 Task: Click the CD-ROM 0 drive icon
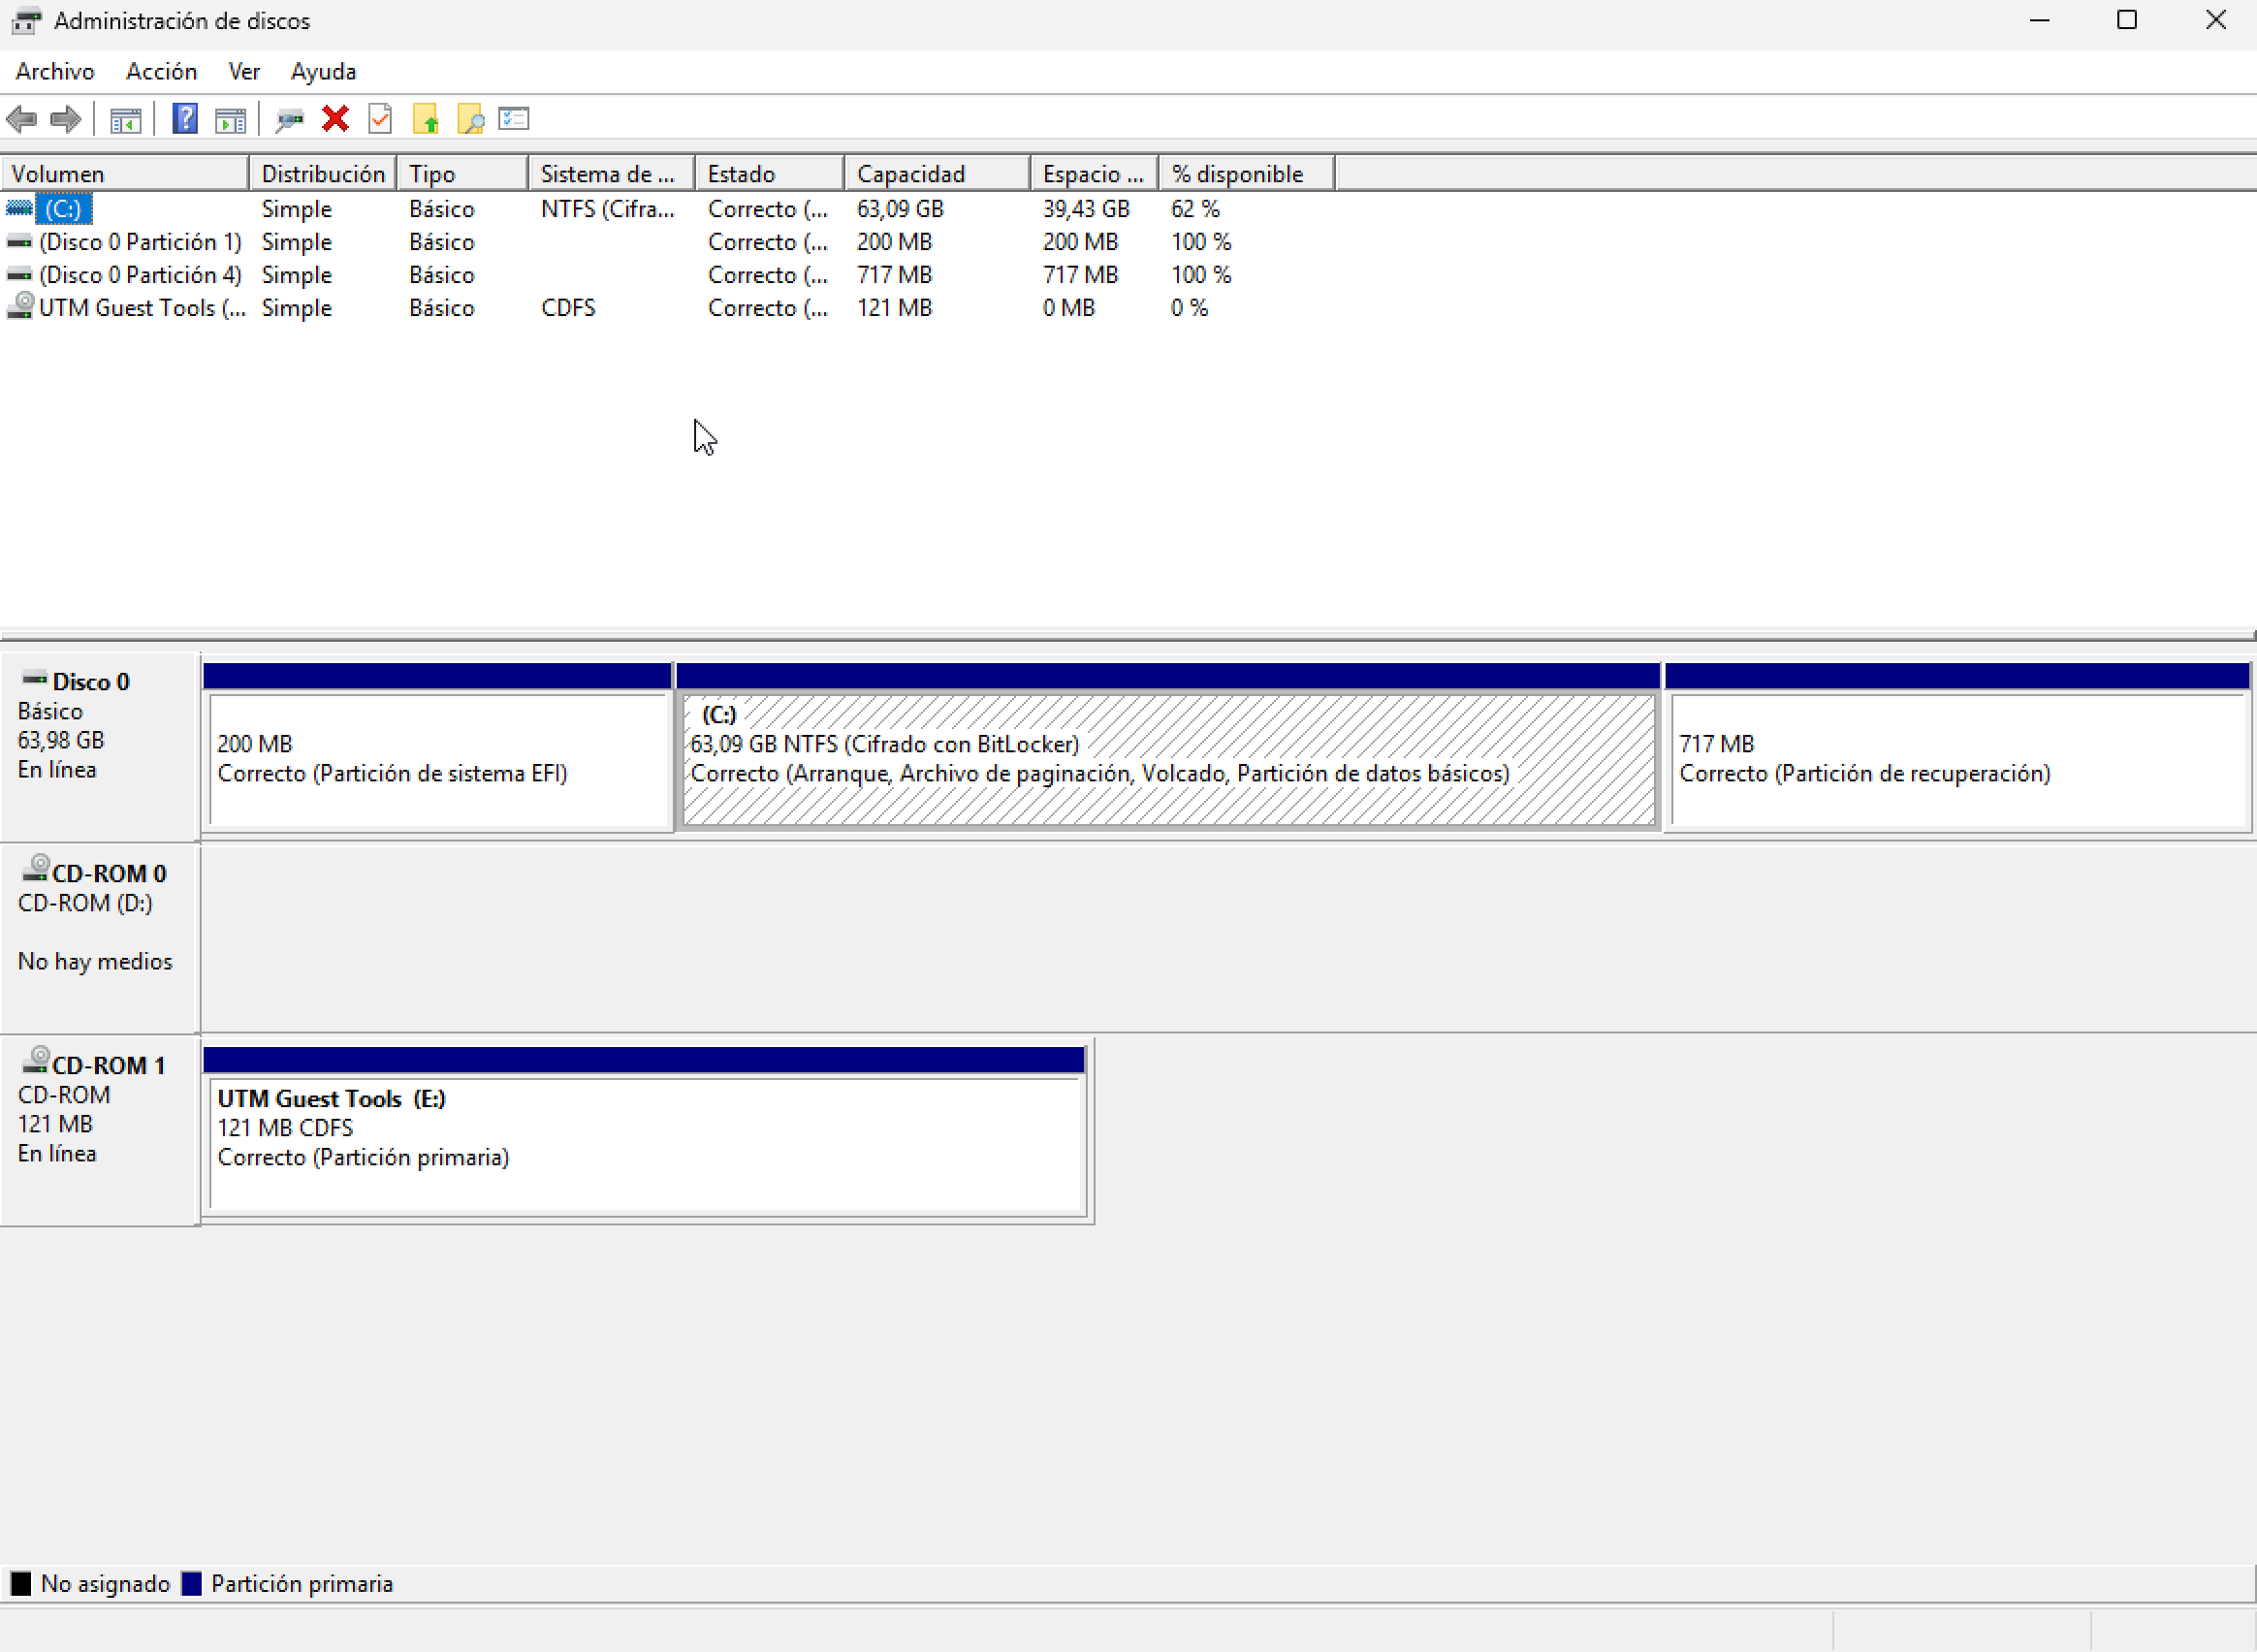click(x=36, y=868)
